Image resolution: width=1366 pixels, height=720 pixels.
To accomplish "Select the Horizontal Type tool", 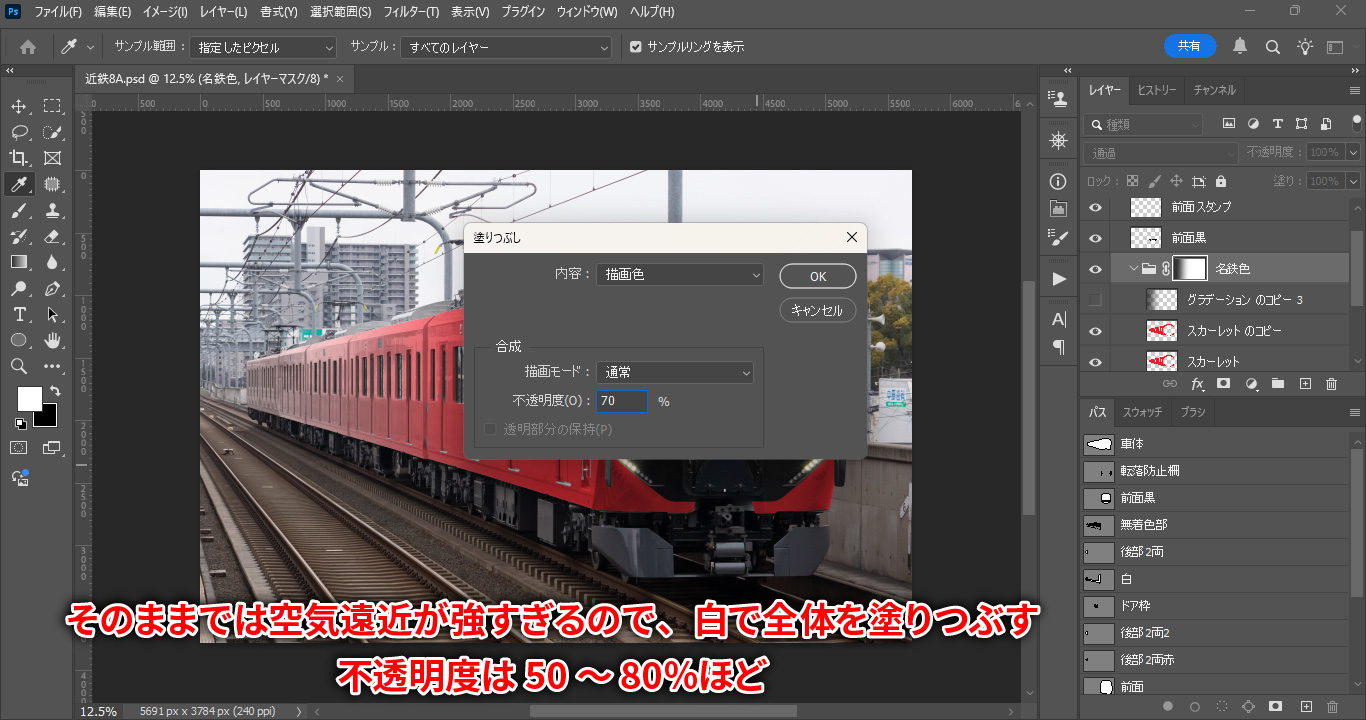I will coord(19,314).
